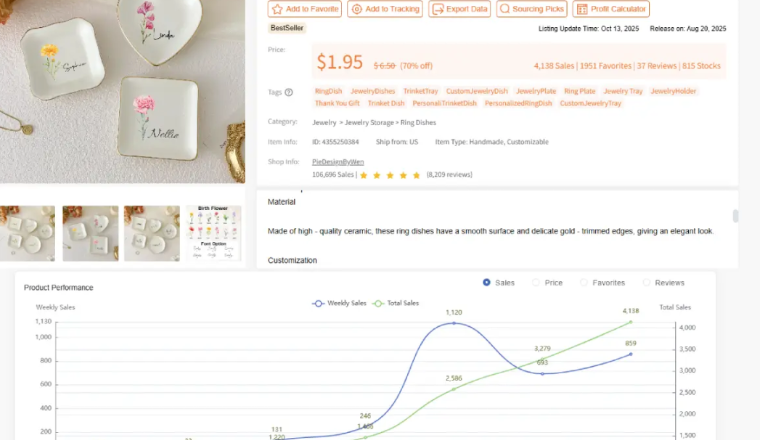The width and height of the screenshot is (760, 440).
Task: Click the 815 Stocks stat
Action: coord(701,66)
